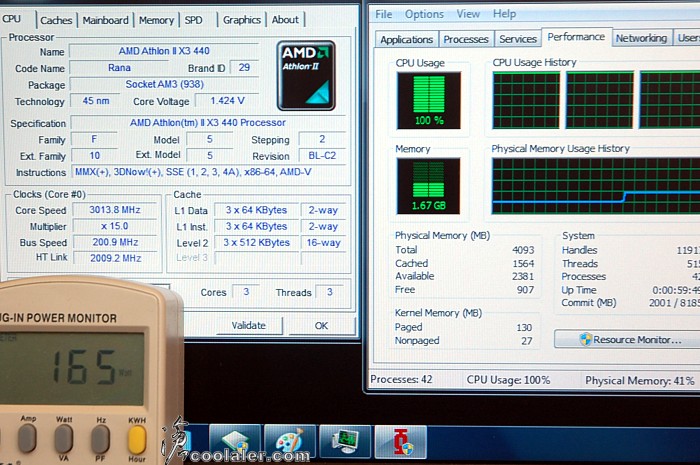Click the OK button in CPU-Z

[x=321, y=325]
